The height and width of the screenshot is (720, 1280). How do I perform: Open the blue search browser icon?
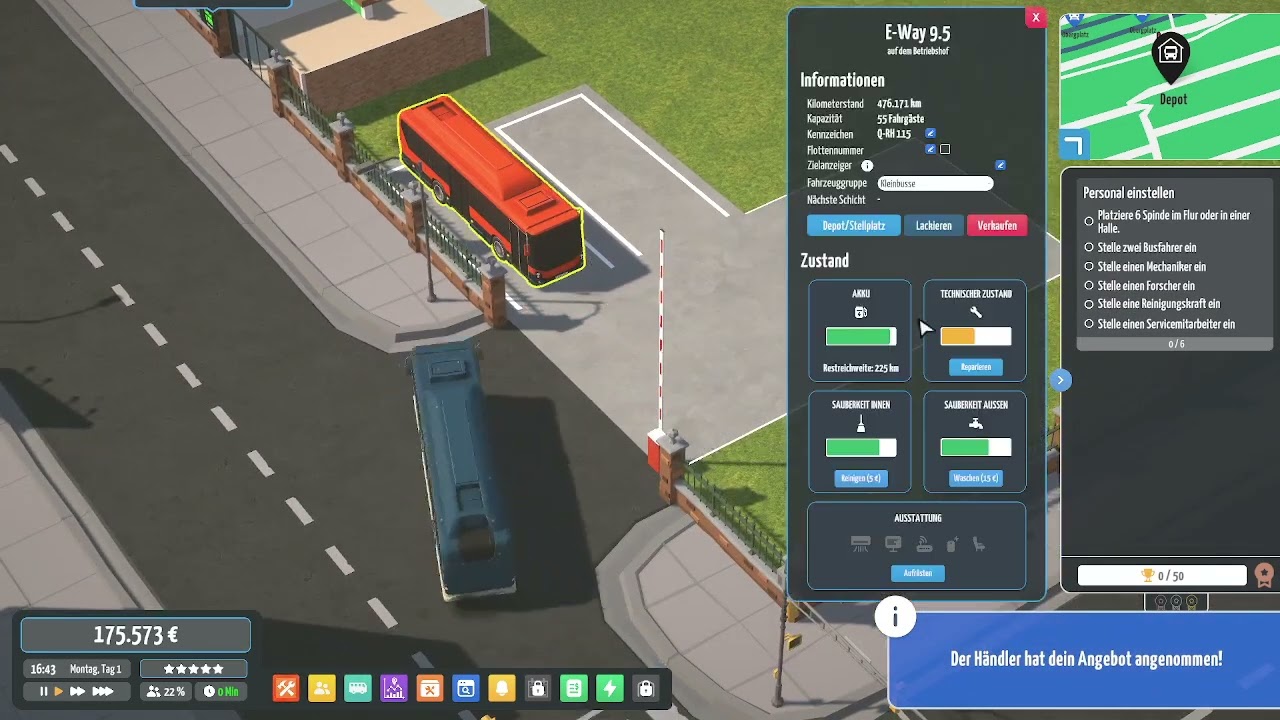pyautogui.click(x=466, y=688)
